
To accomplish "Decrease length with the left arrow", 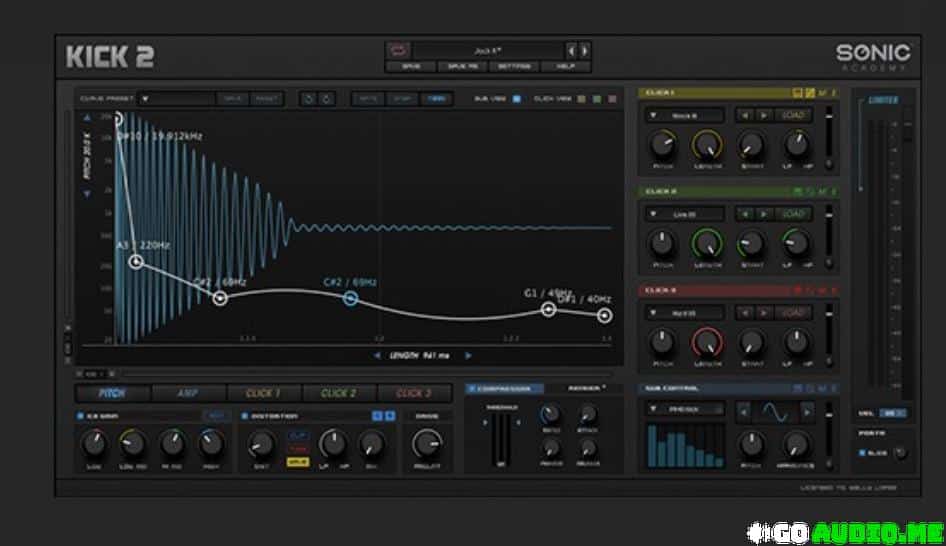I will 377,356.
